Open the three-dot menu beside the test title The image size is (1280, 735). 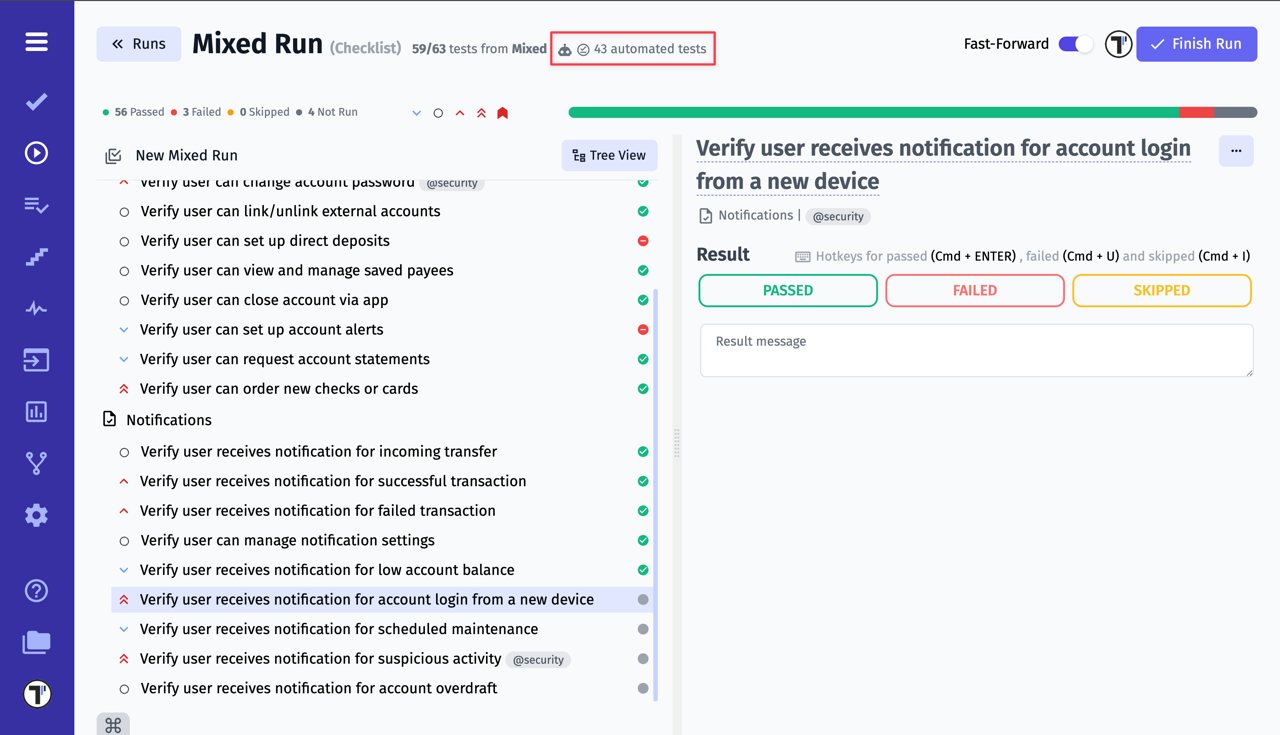coord(1236,151)
